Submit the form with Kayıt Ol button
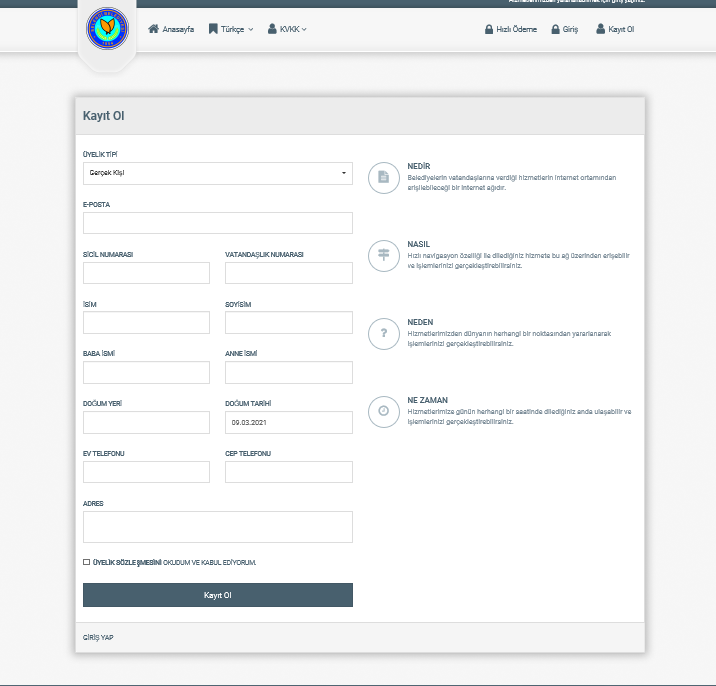The image size is (716, 686). pos(218,595)
